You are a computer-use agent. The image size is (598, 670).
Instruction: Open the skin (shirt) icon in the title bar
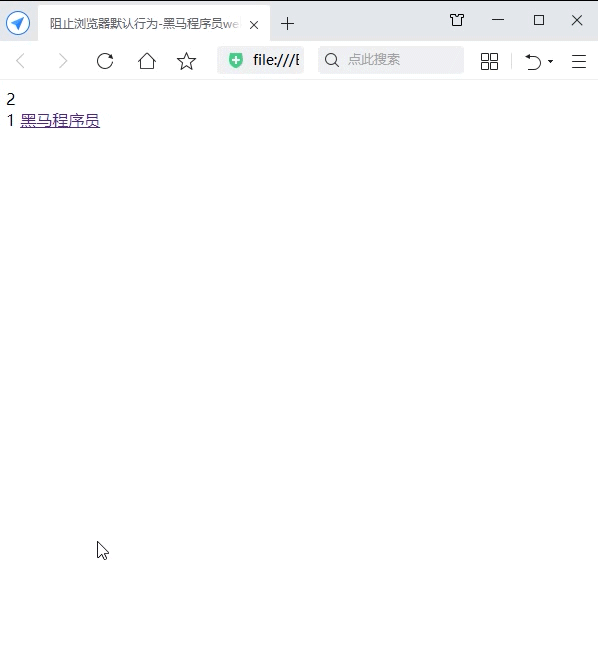pos(457,20)
